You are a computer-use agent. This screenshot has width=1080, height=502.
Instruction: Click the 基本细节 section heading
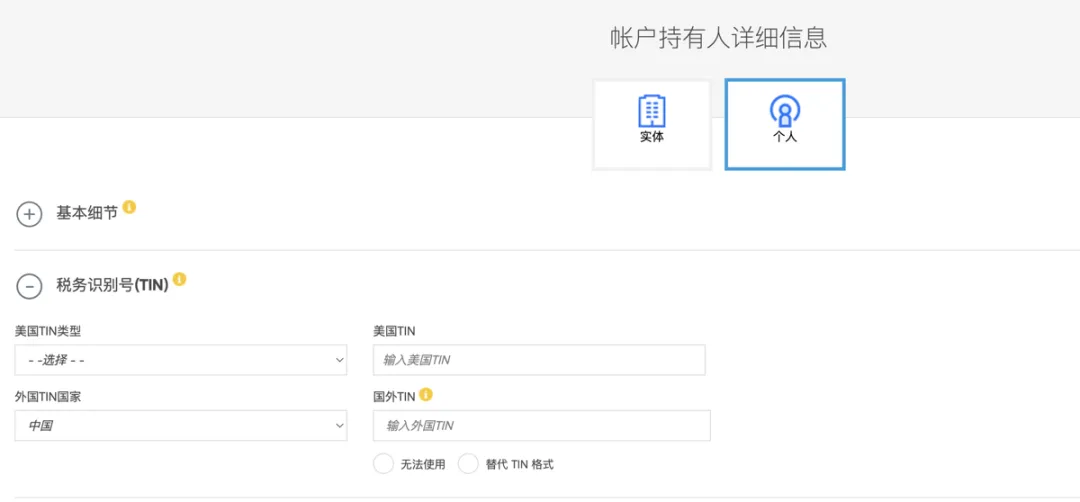point(87,213)
